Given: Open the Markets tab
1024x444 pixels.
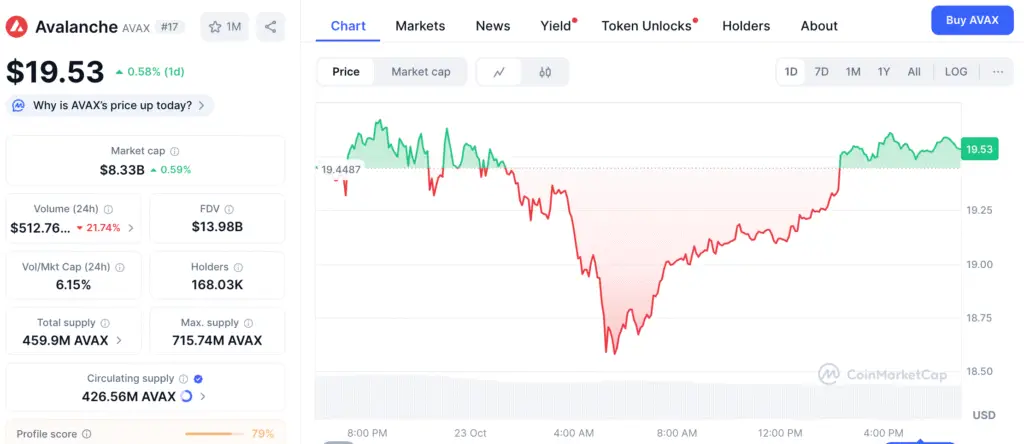Looking at the screenshot, I should 420,26.
